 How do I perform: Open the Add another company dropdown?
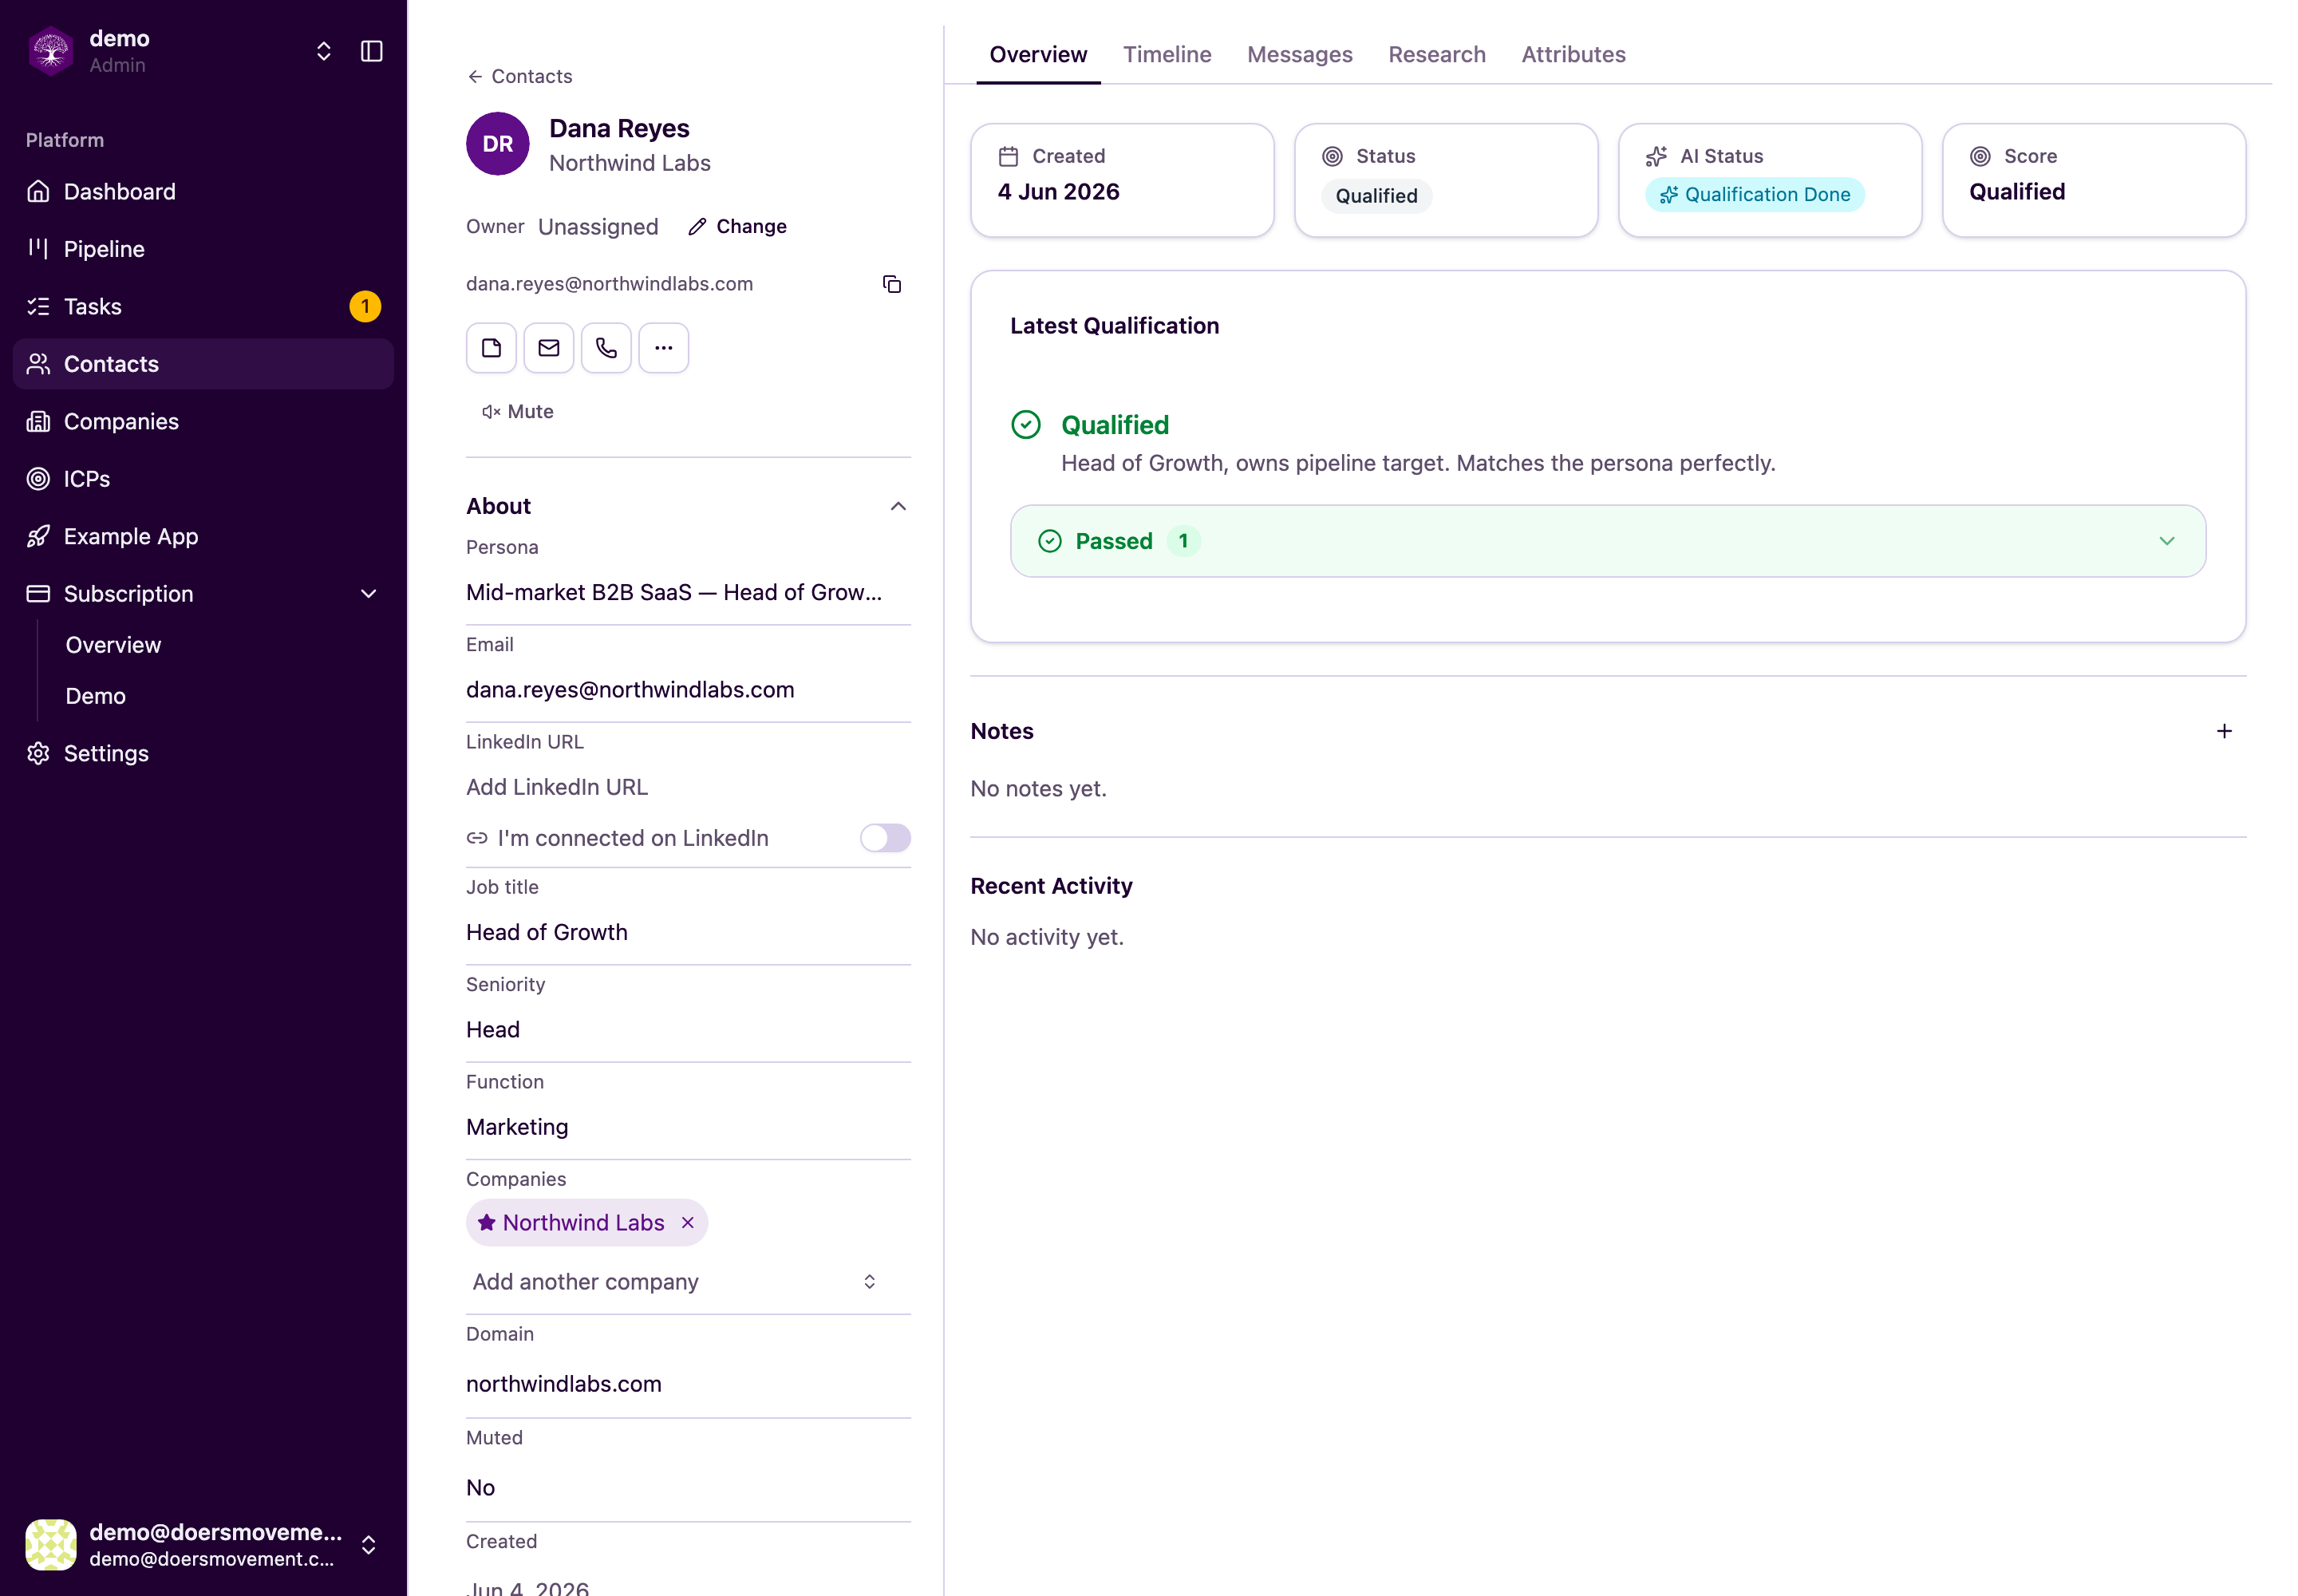point(675,1282)
